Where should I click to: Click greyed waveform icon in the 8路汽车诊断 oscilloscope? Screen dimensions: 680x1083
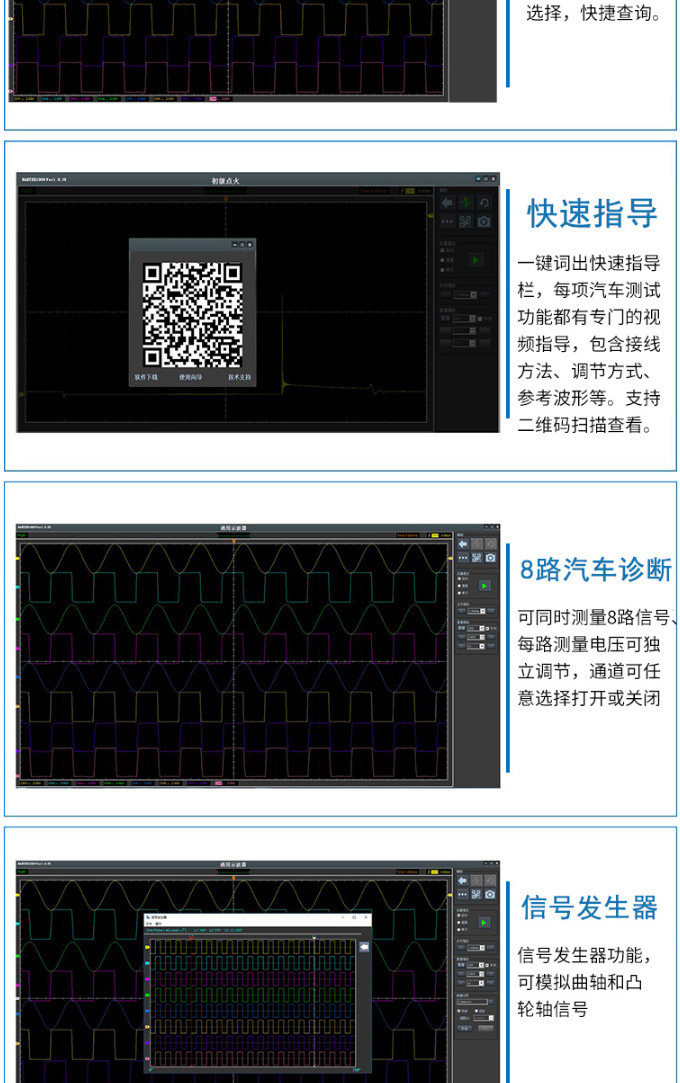coord(476,544)
